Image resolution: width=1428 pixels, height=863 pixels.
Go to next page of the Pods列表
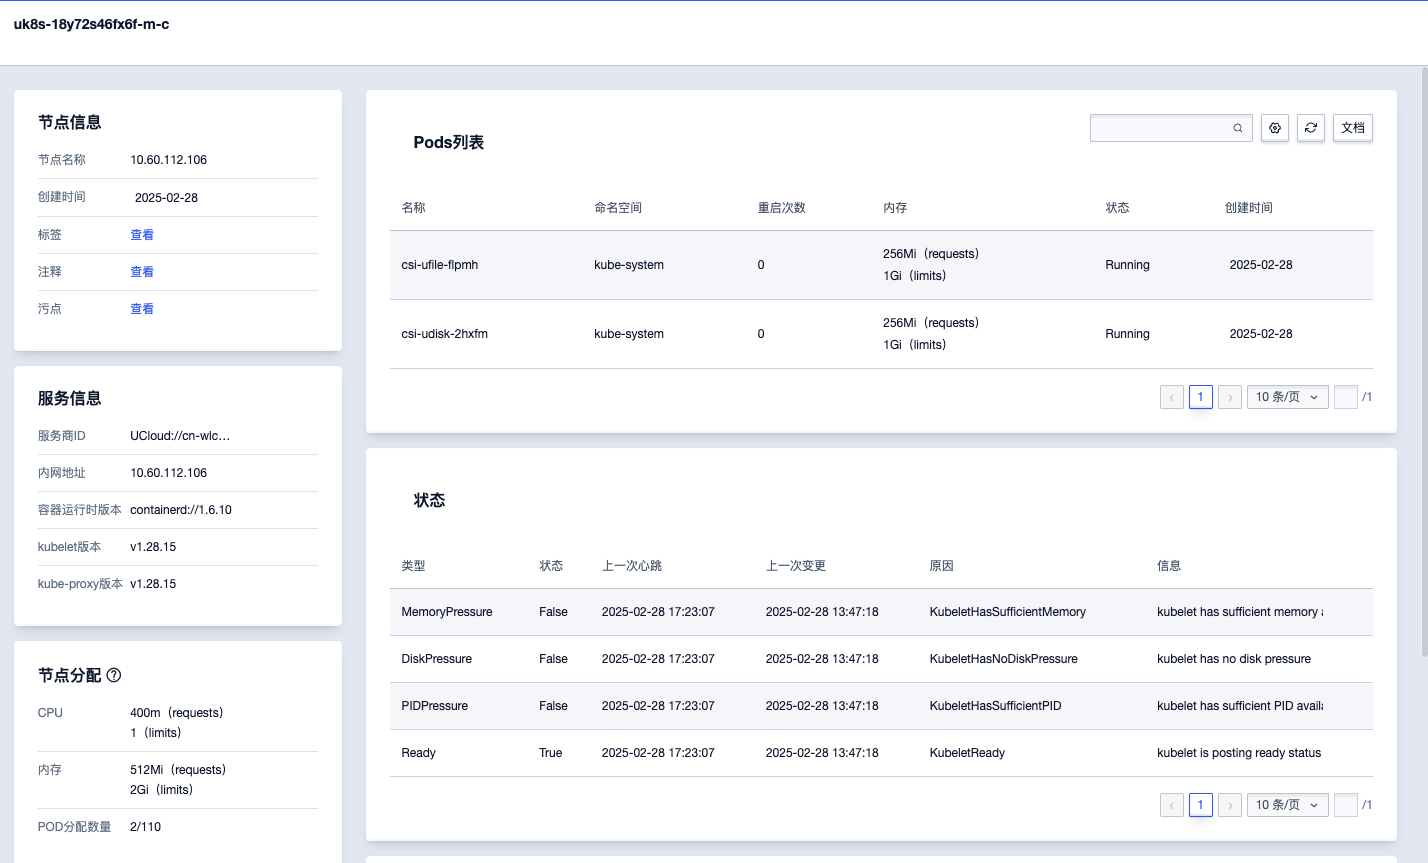coord(1229,397)
